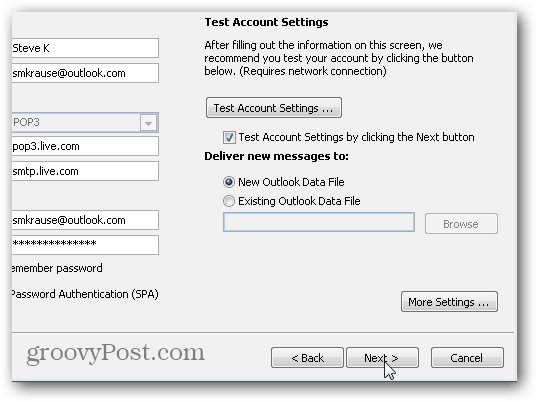Viewport: 537px width, 402px height.
Task: Cancel the account setup wizard
Action: 467,358
